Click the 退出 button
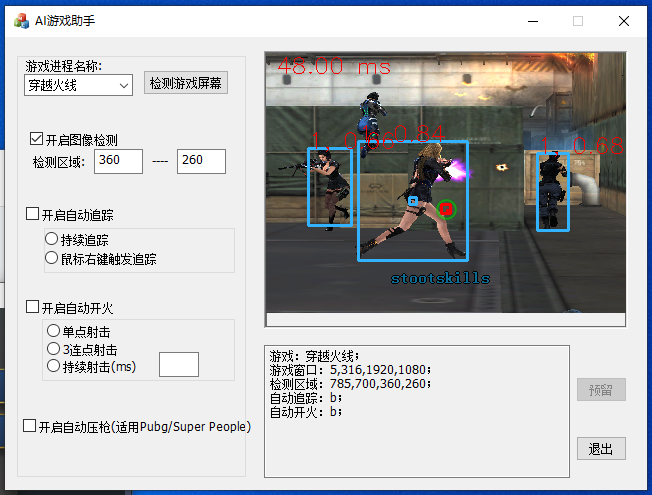652x495 pixels. pyautogui.click(x=601, y=448)
